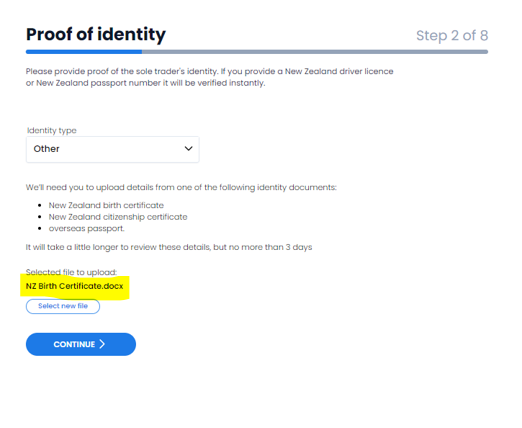
Task: Choose the Select new file button
Action: (63, 306)
